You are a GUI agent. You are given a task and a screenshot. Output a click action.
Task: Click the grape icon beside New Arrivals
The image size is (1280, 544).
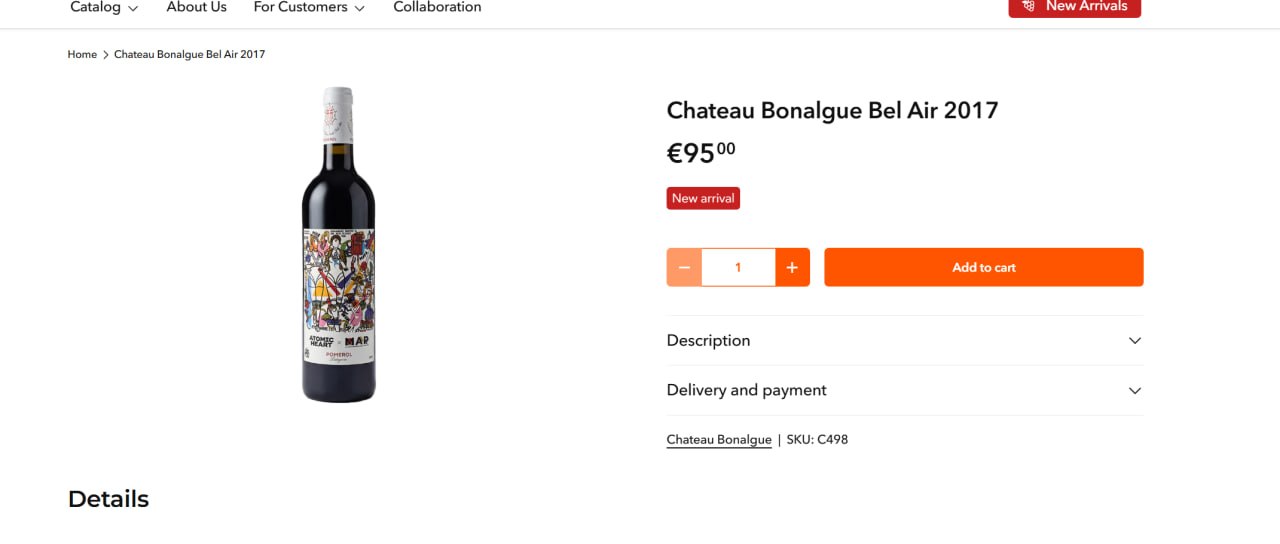pyautogui.click(x=1028, y=6)
